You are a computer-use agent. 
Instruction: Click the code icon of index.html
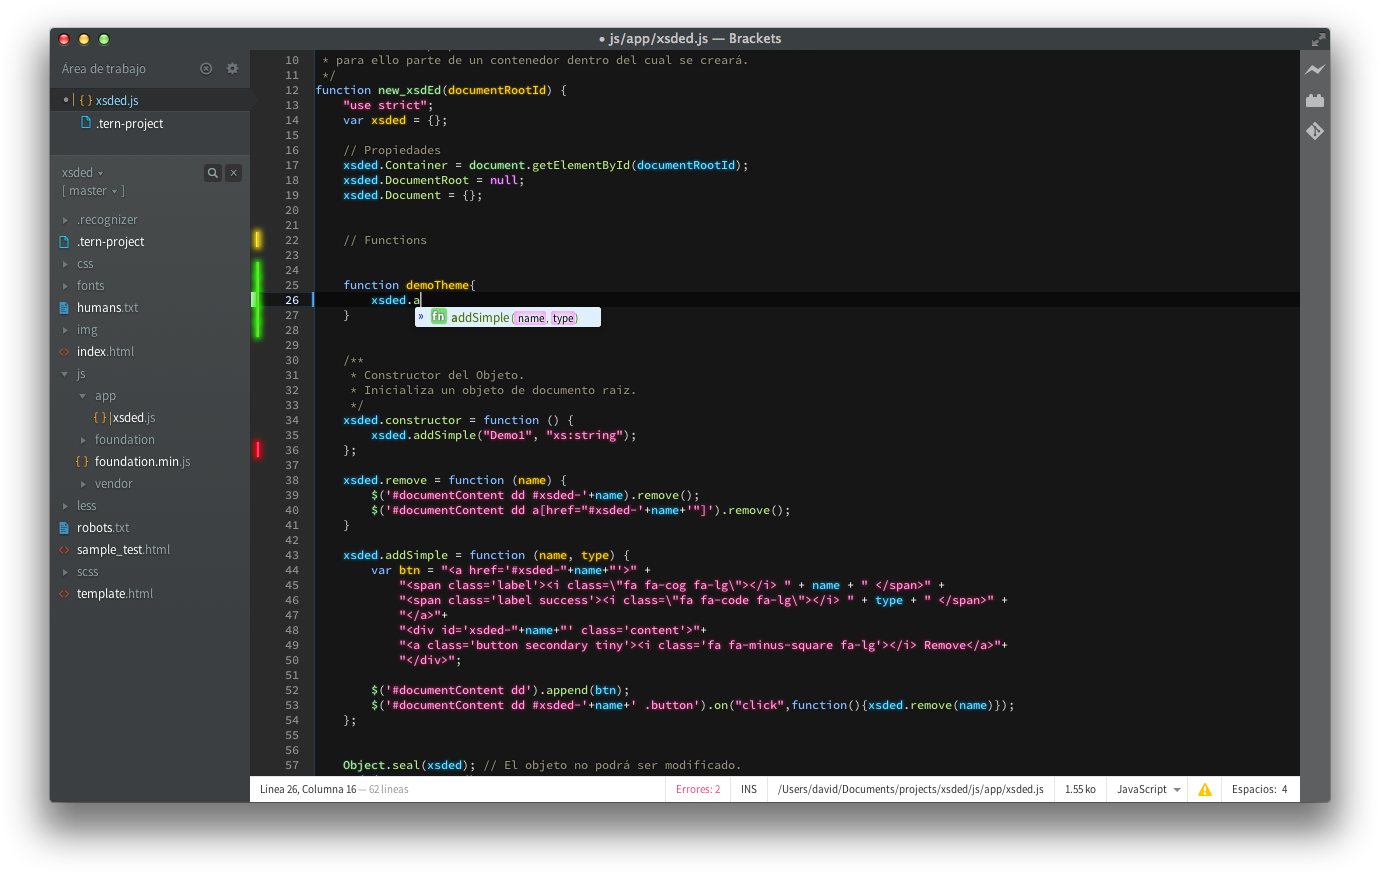click(65, 352)
